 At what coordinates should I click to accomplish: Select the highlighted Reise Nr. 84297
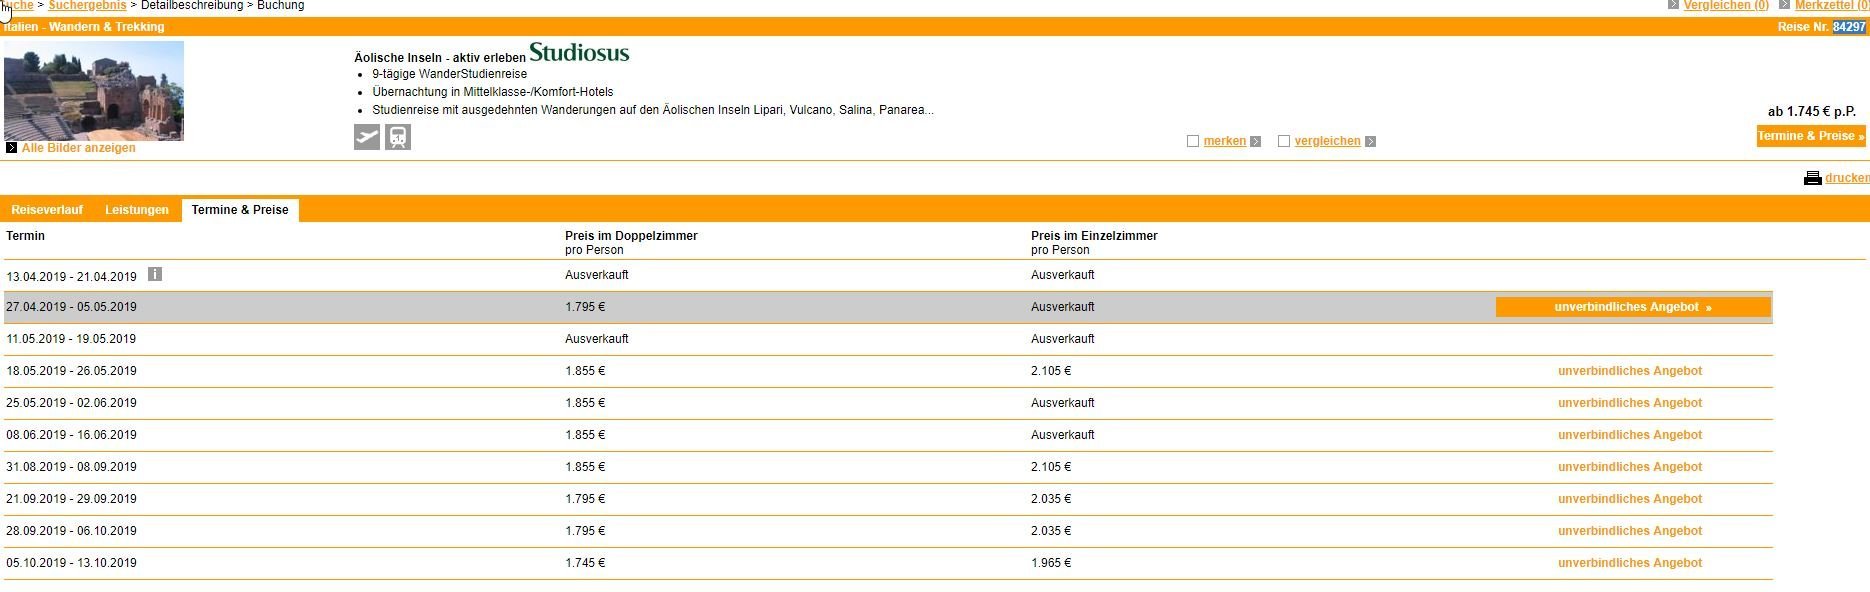point(1849,27)
